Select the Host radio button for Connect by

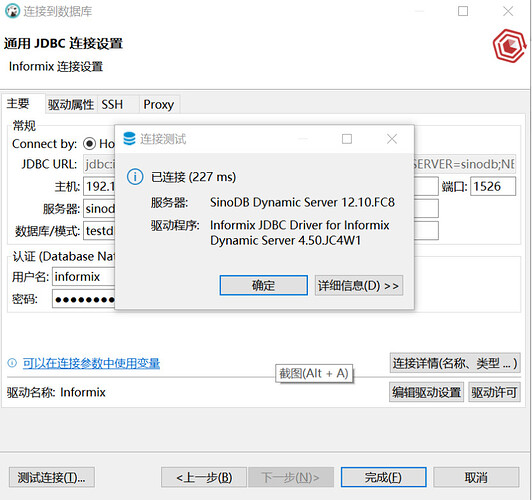point(90,144)
